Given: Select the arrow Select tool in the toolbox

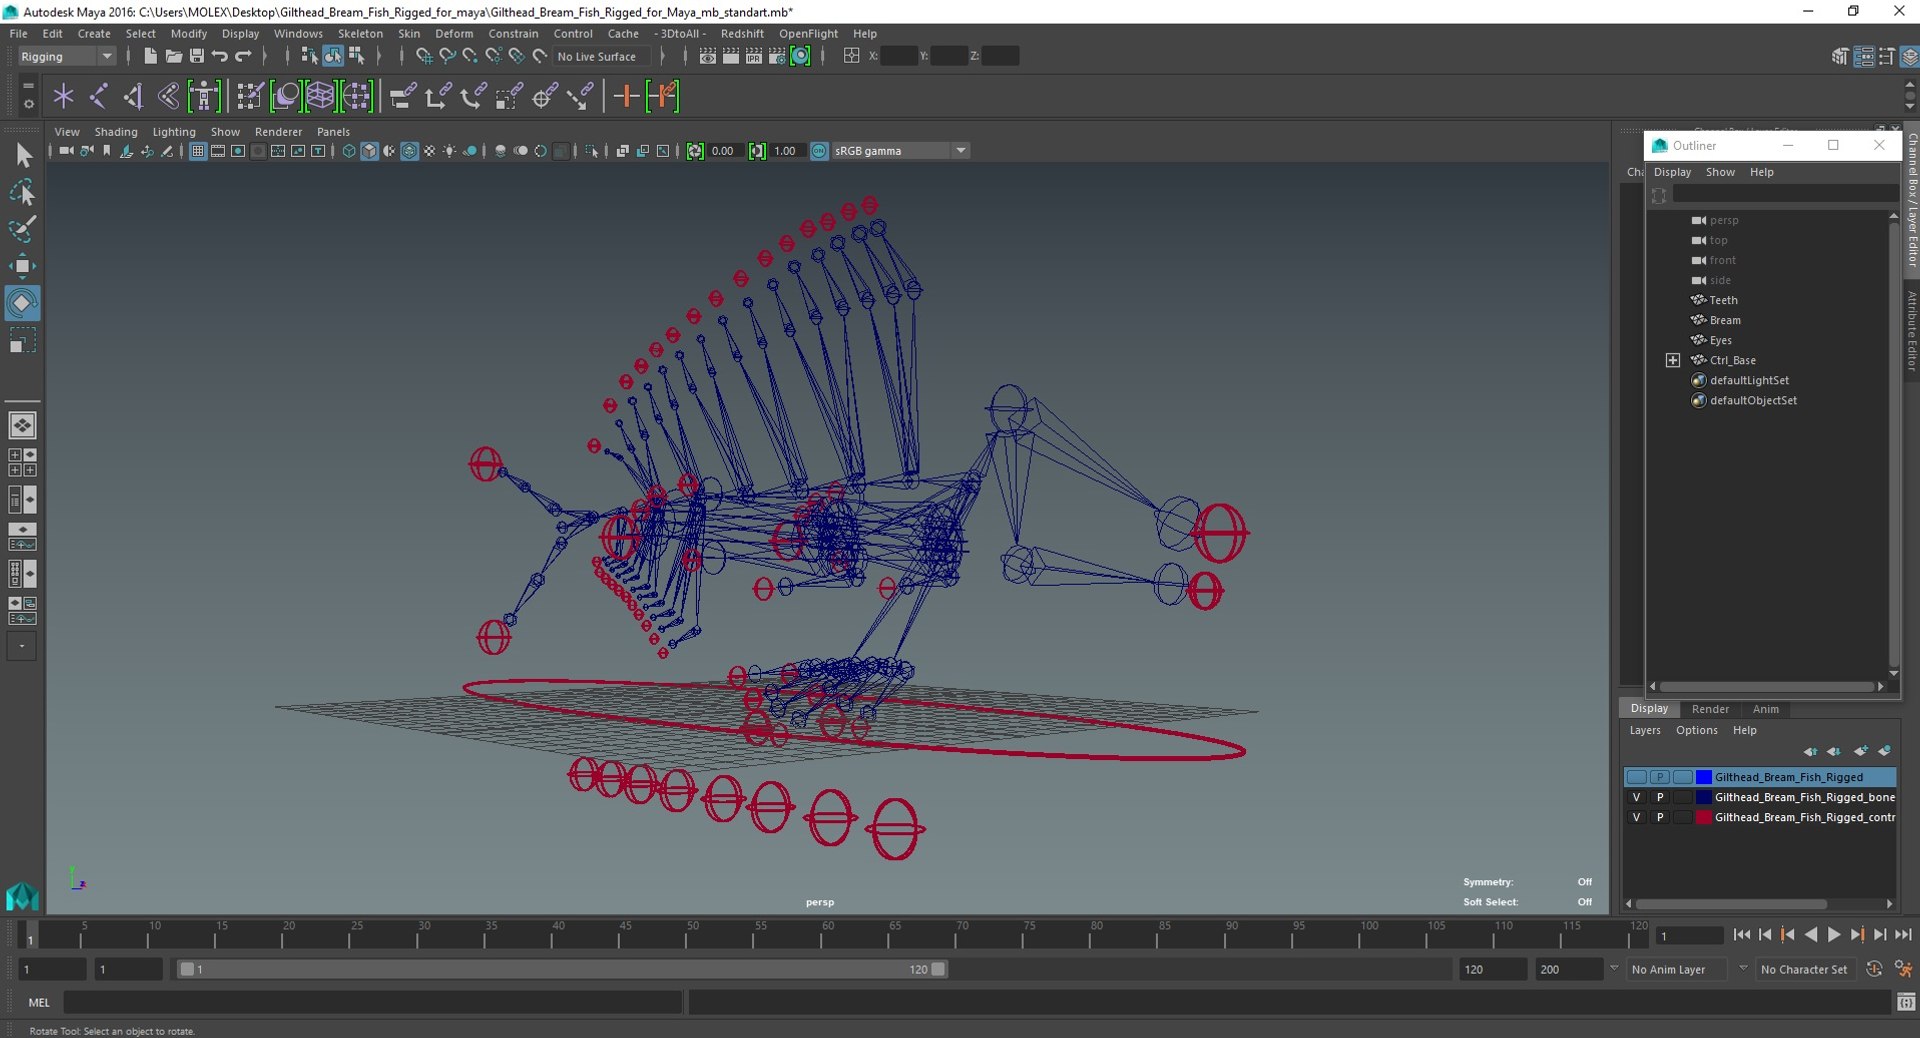Looking at the screenshot, I should click(23, 154).
